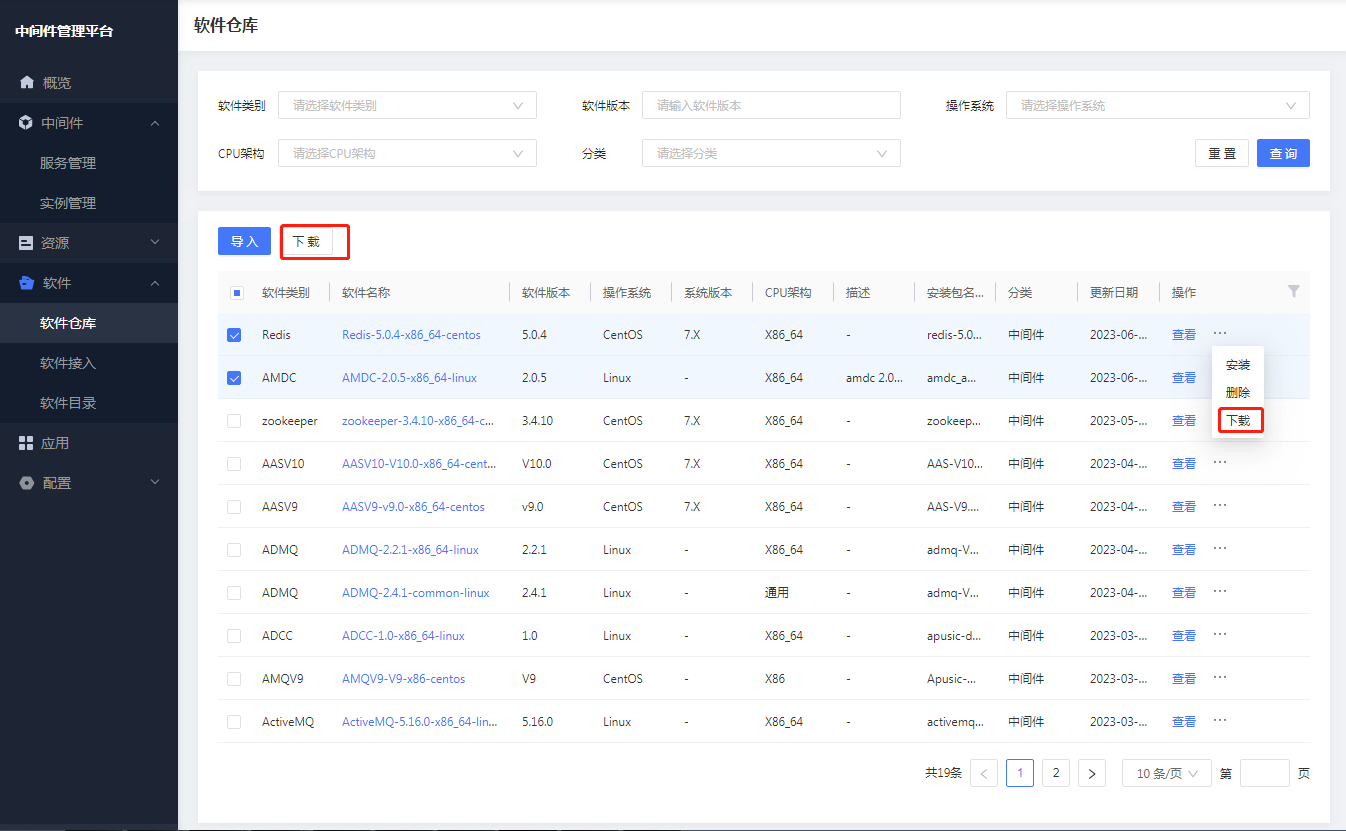Click the 软件版本 input field
The height and width of the screenshot is (831, 1346).
771,105
